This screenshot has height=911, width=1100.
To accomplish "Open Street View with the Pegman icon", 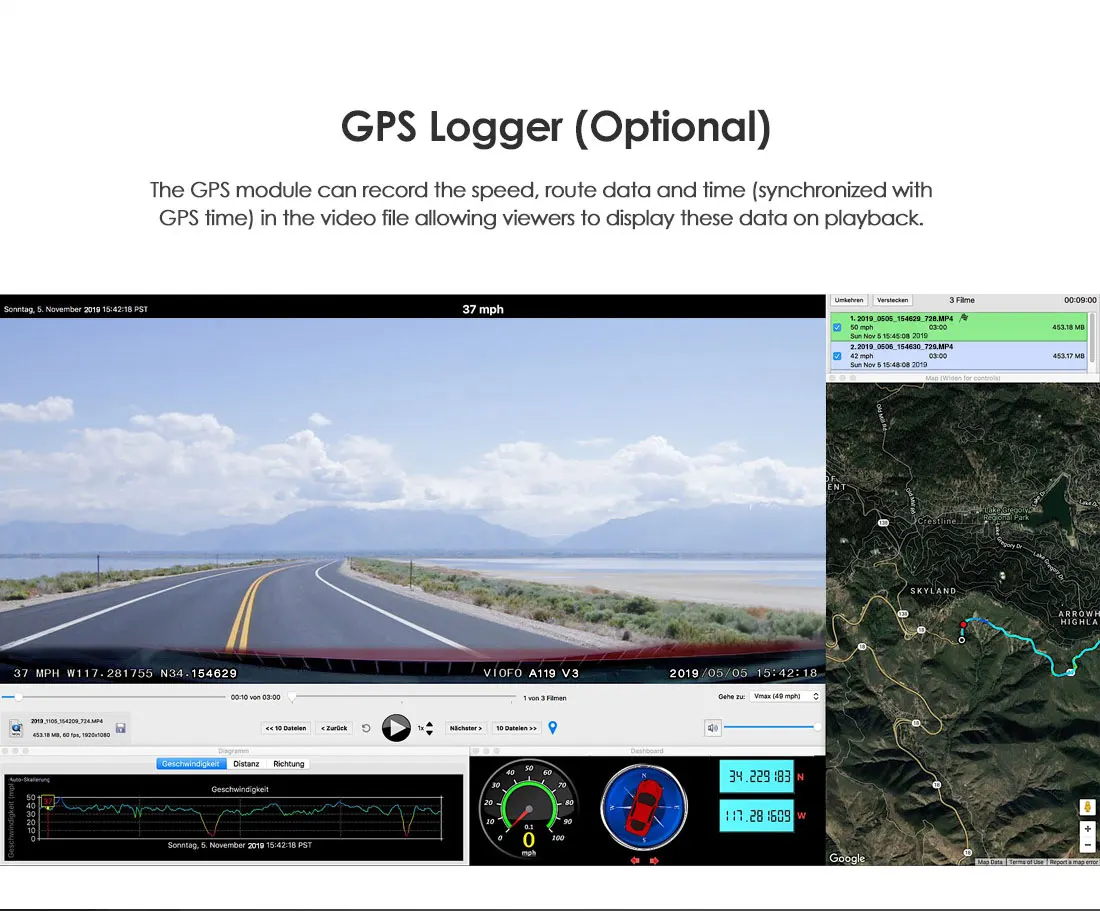I will click(x=1087, y=807).
